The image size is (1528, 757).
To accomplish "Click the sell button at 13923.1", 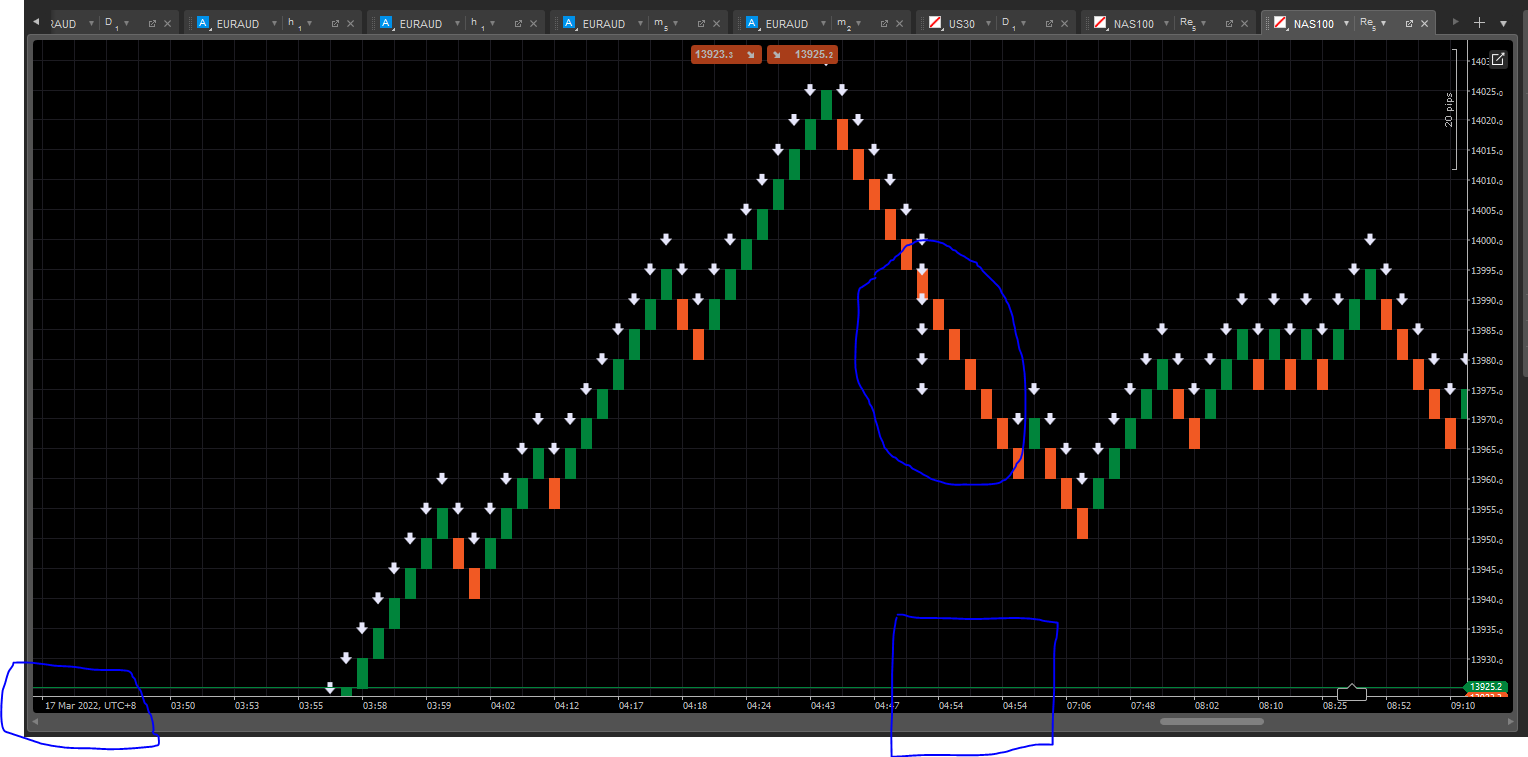I will tap(725, 55).
